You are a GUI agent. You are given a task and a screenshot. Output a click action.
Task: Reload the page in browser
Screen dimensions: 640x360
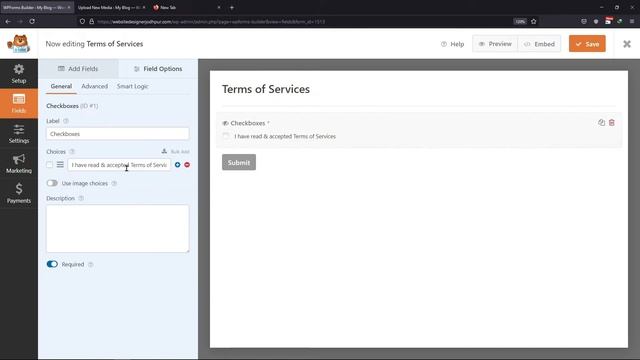coord(32,21)
